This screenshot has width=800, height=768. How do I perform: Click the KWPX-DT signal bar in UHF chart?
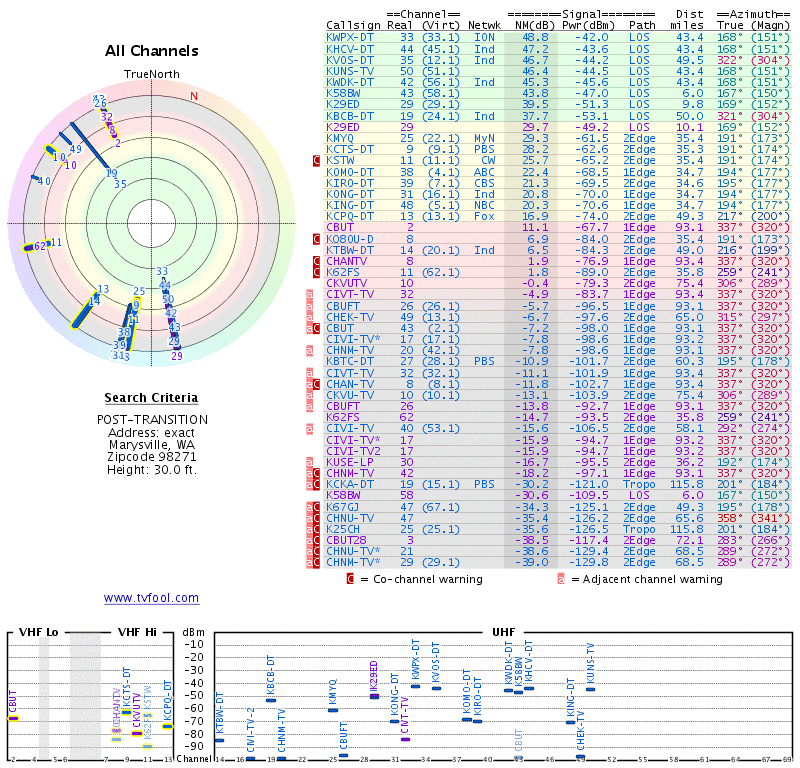pyautogui.click(x=416, y=686)
